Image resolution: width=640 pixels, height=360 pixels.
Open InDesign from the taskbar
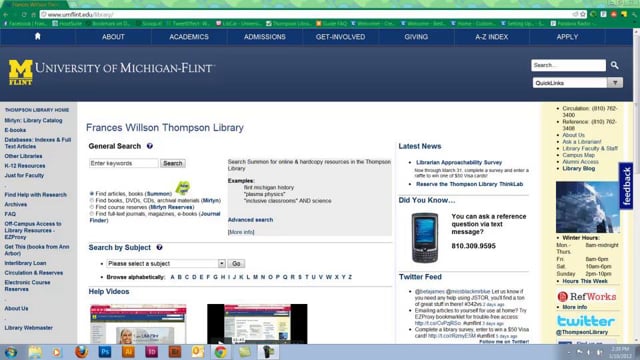[x=151, y=352]
